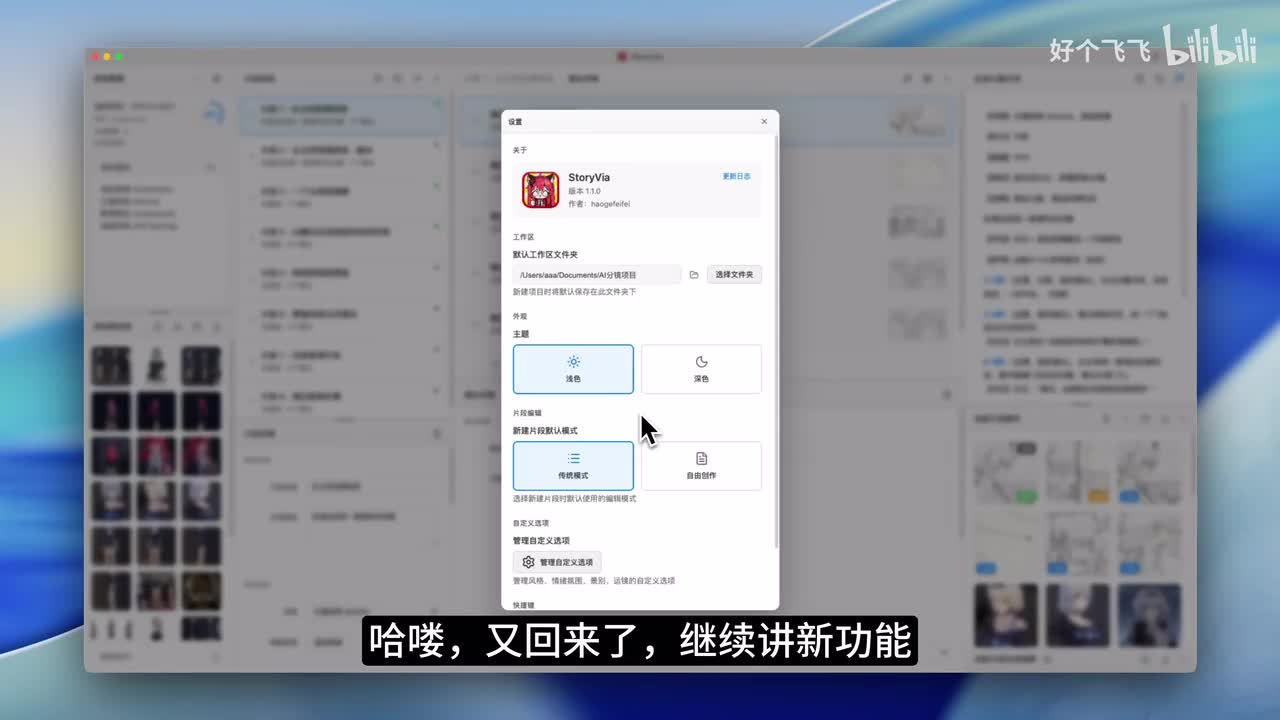This screenshot has height=720, width=1280.
Task: Click the default workspace folder path field
Action: 597,274
